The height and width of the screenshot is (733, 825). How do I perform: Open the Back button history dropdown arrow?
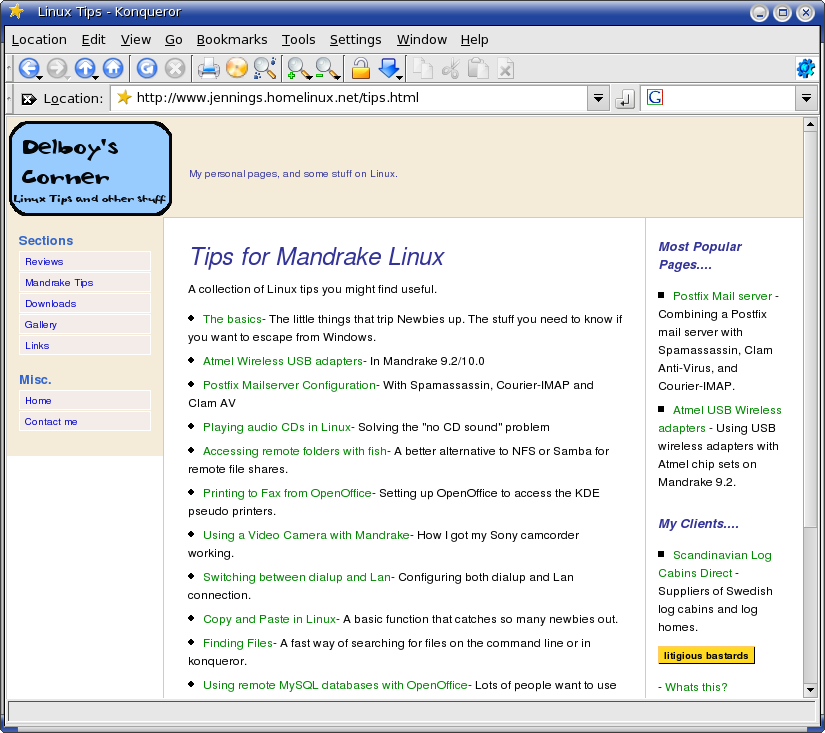(x=39, y=78)
